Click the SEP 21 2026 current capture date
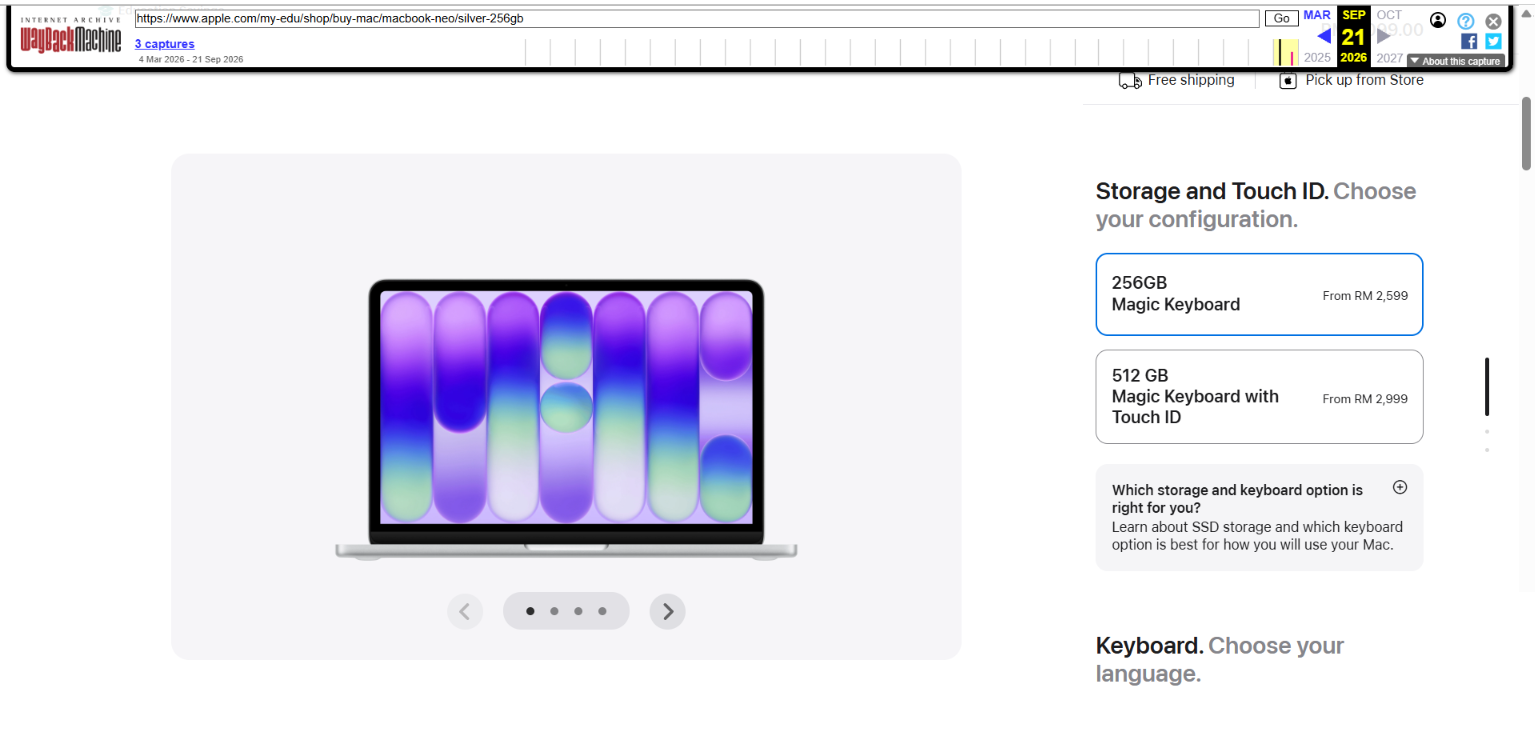Image resolution: width=1535 pixels, height=746 pixels. point(1354,36)
